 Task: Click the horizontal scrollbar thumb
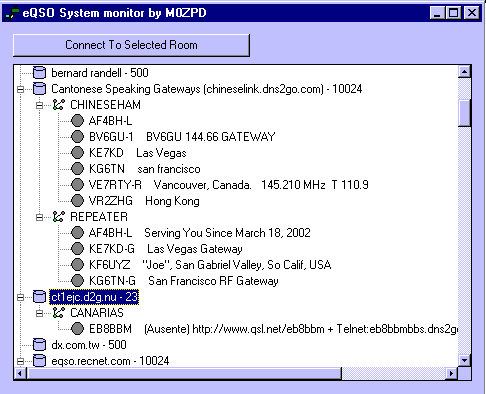(x=184, y=373)
